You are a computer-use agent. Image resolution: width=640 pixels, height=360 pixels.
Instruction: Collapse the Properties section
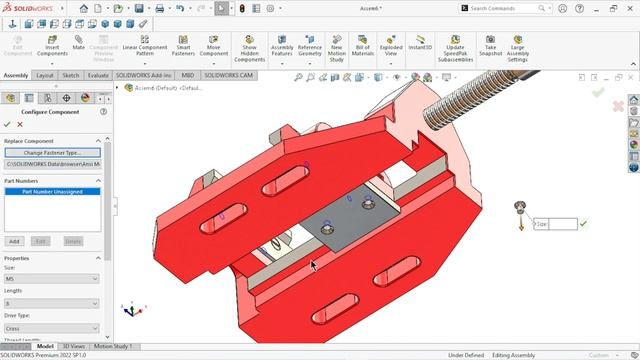click(98, 258)
